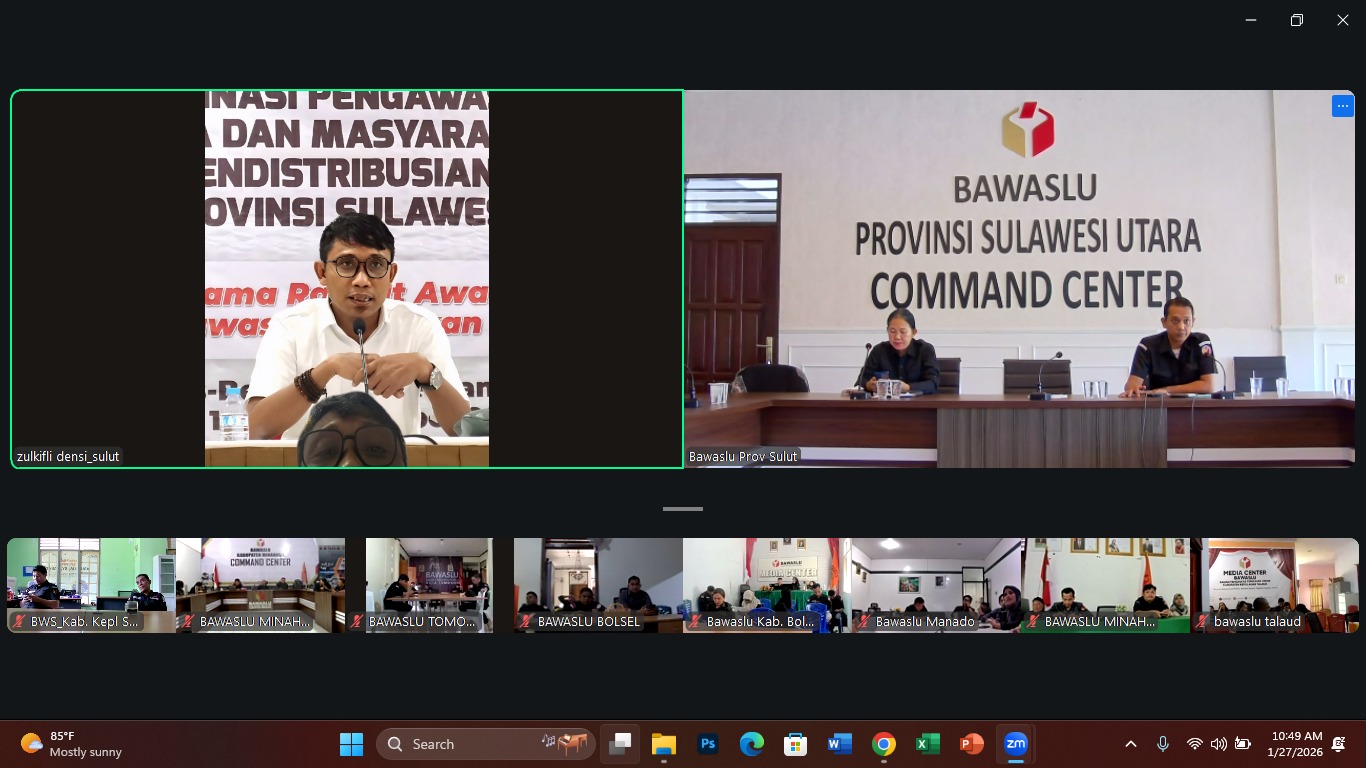
Task: Switch to Photoshop in the taskbar
Action: (708, 744)
